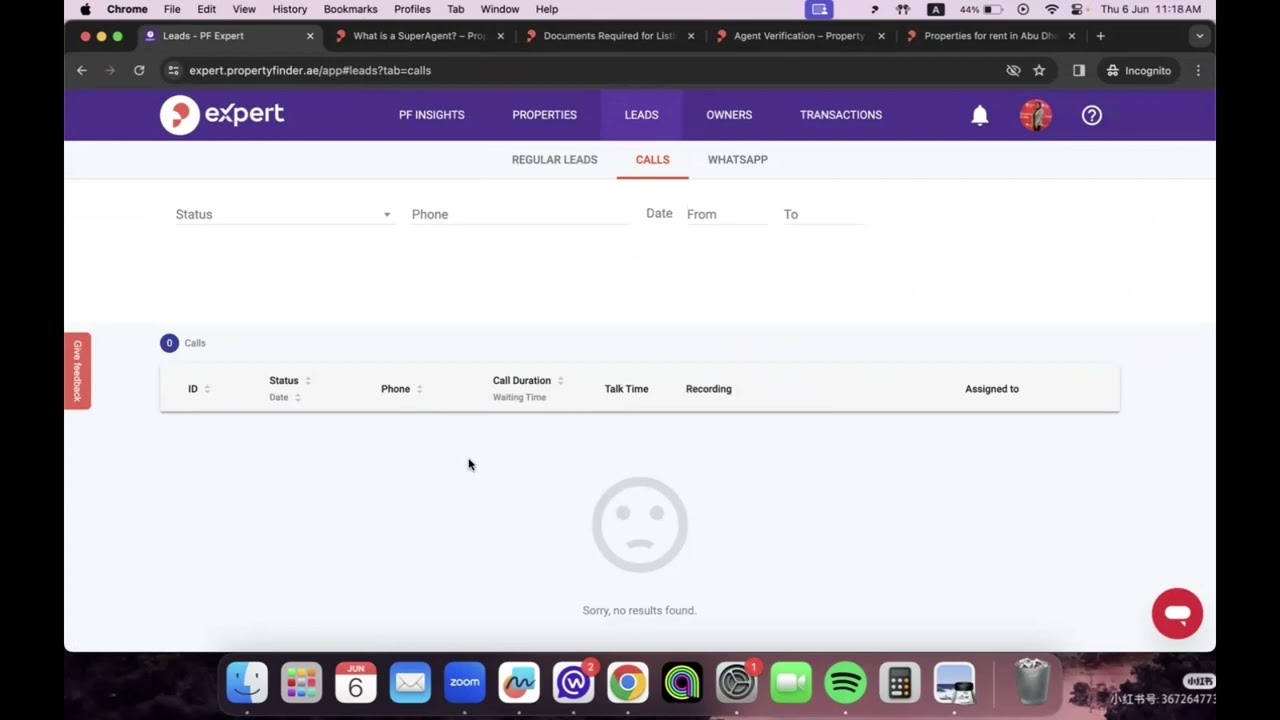Click the Recording column header

709,389
